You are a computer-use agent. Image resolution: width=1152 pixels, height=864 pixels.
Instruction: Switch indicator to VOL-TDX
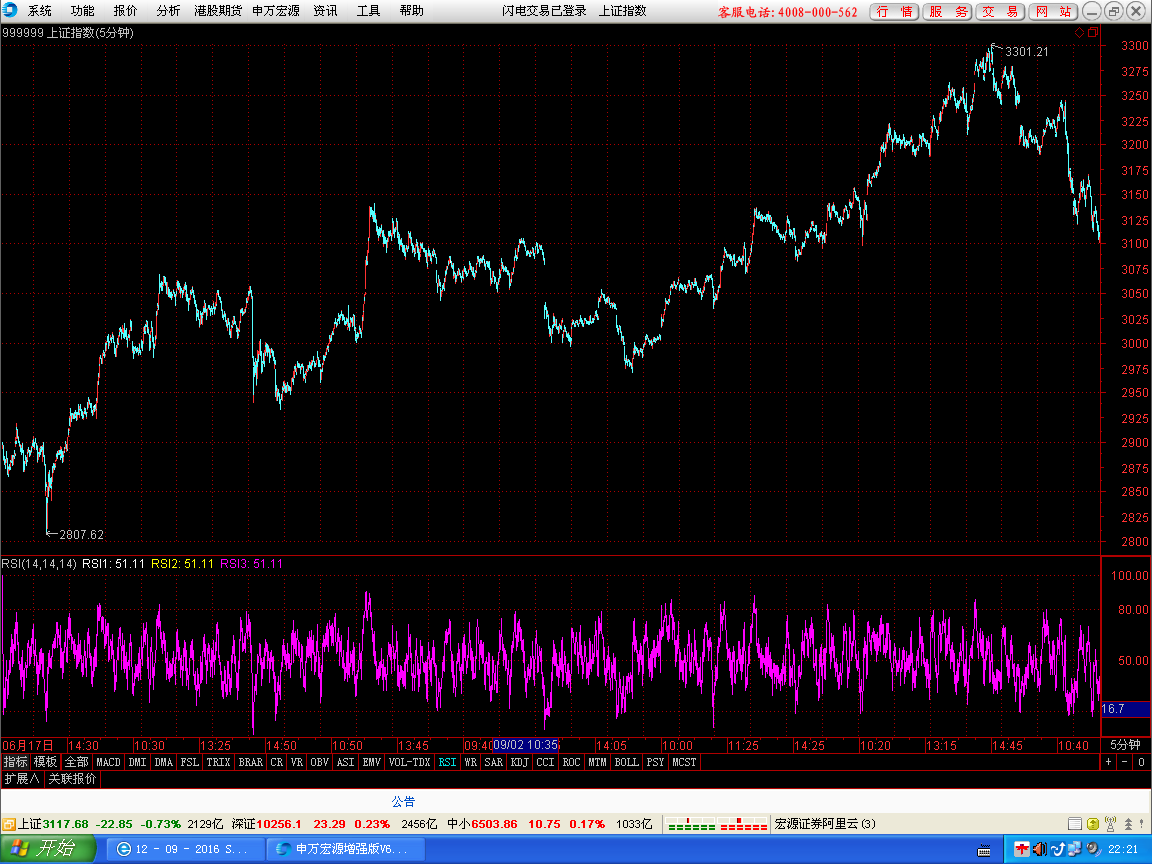click(409, 762)
